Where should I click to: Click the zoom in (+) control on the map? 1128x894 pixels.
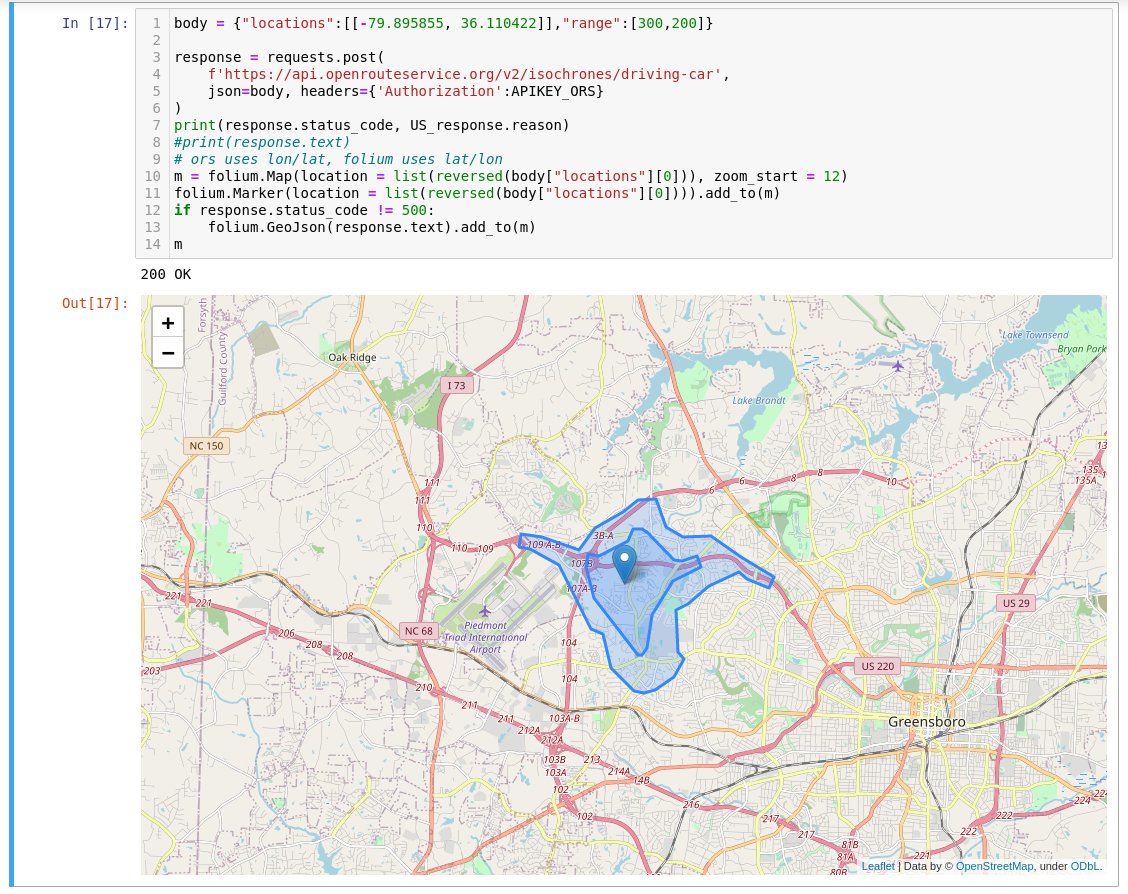(x=167, y=323)
